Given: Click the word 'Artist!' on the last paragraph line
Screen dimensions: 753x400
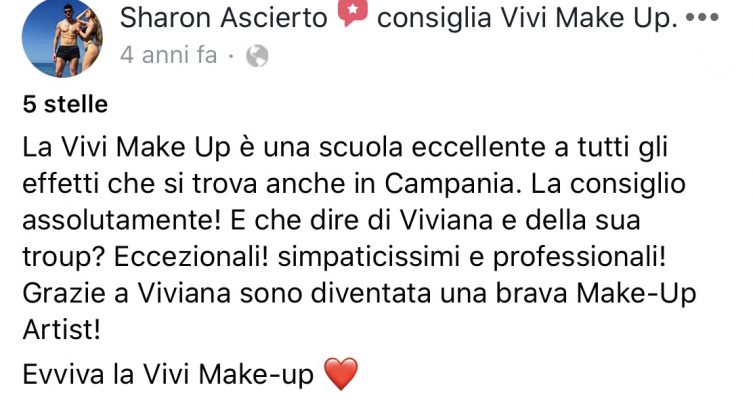Looking at the screenshot, I should coord(61,330).
